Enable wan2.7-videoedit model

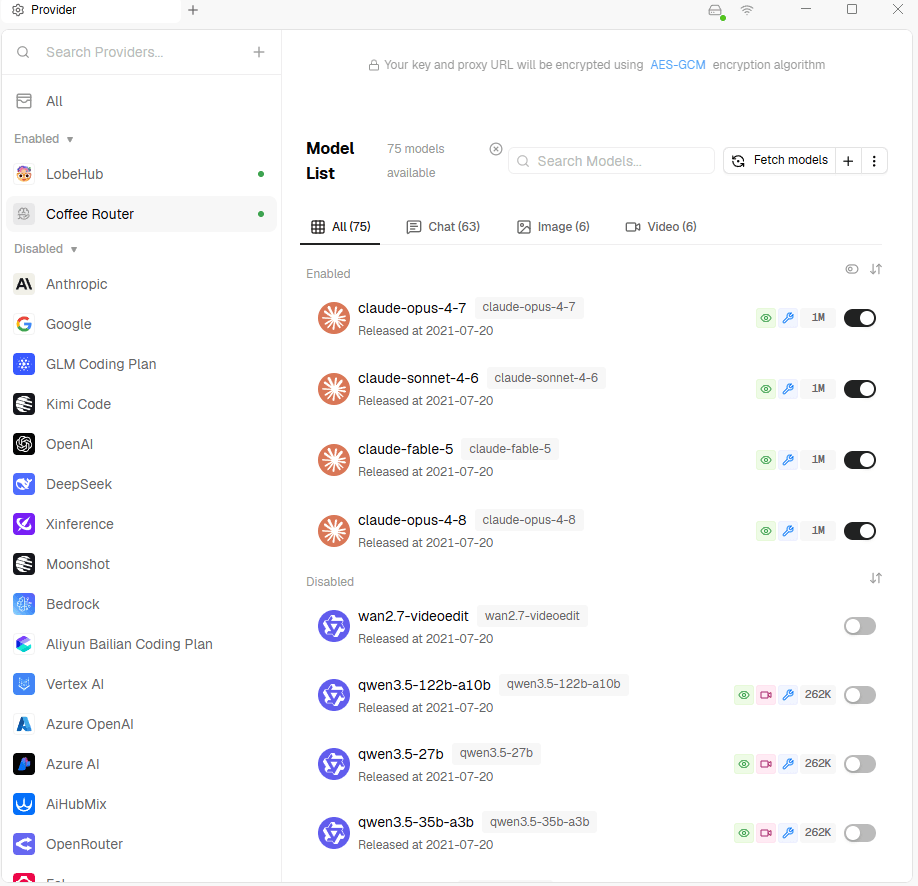859,626
